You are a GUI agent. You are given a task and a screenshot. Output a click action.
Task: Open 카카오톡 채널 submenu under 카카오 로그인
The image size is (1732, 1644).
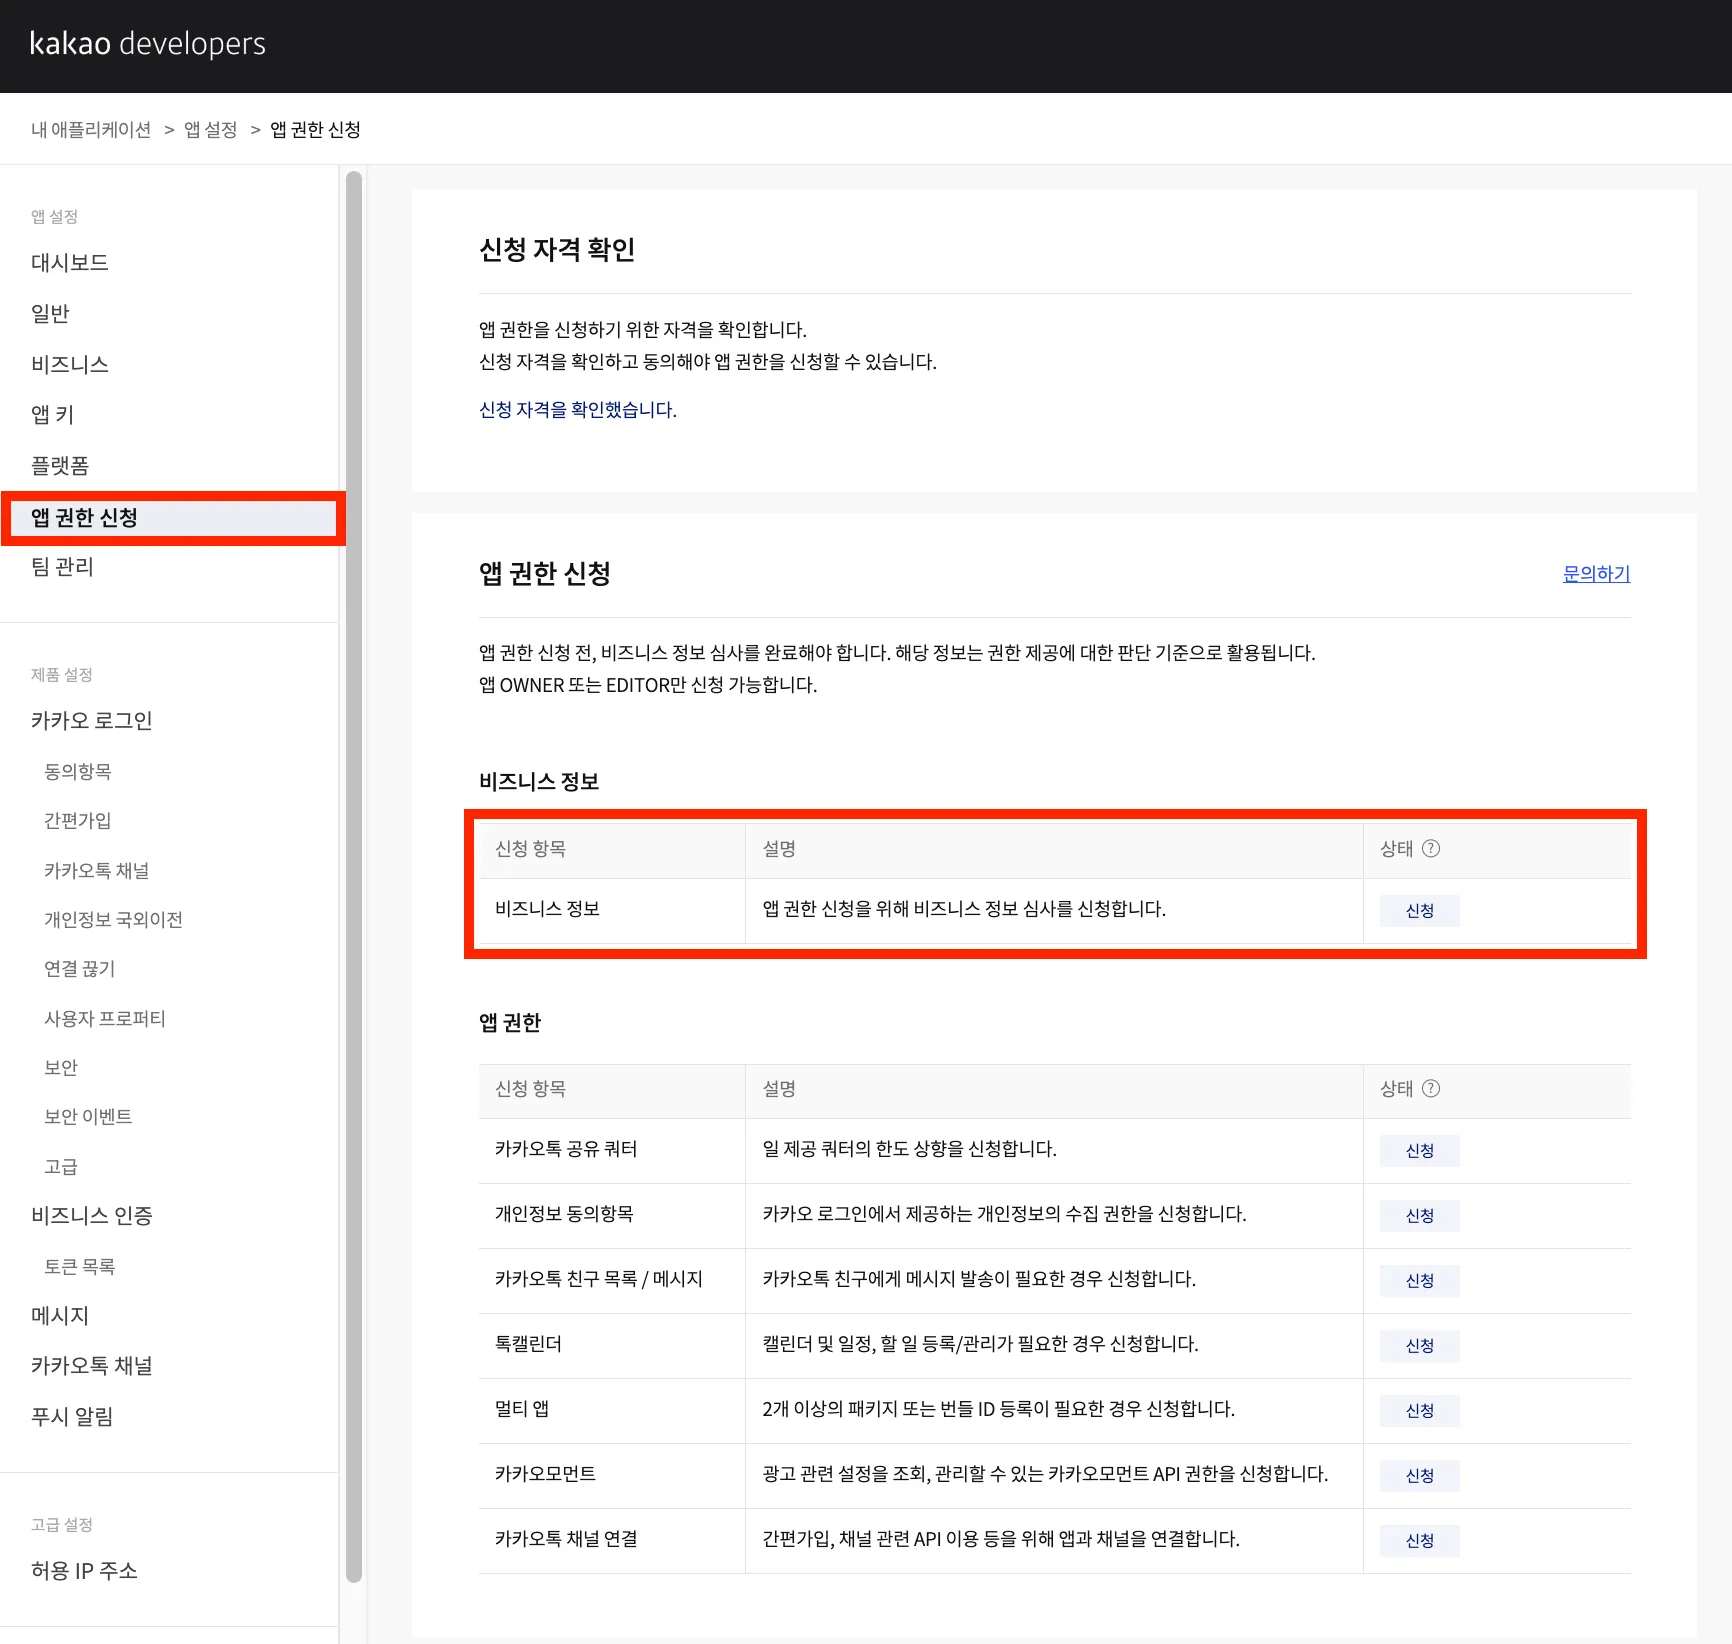pyautogui.click(x=97, y=870)
